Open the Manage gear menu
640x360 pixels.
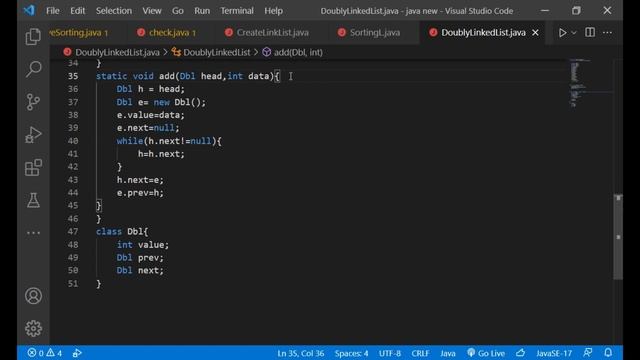33,329
